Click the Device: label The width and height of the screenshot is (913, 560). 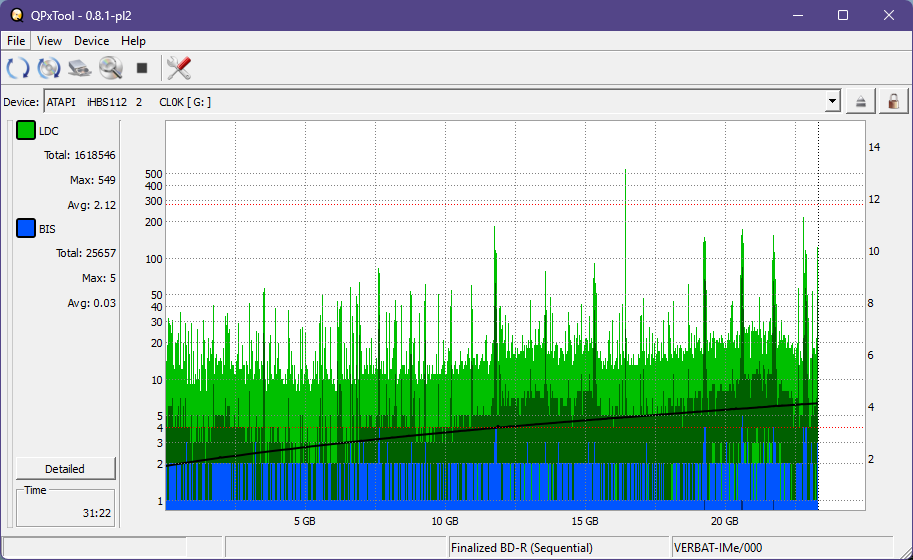[x=21, y=102]
